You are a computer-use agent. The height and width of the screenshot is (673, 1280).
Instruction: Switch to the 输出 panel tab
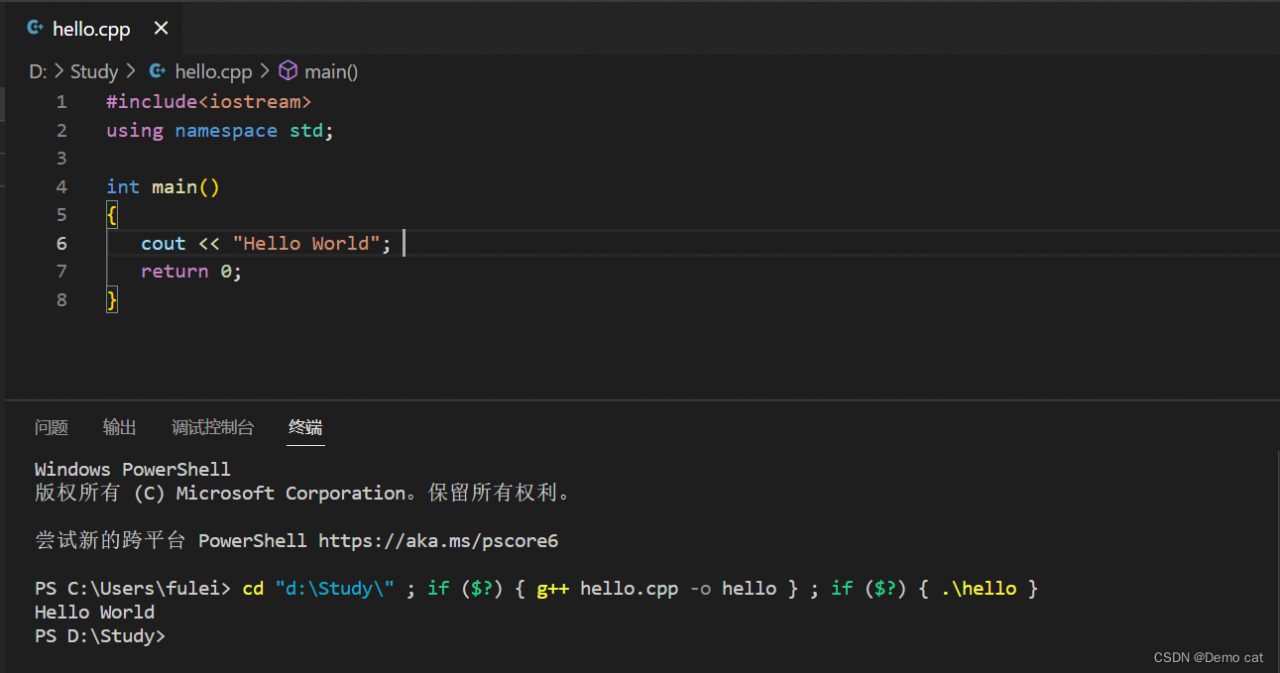[119, 428]
